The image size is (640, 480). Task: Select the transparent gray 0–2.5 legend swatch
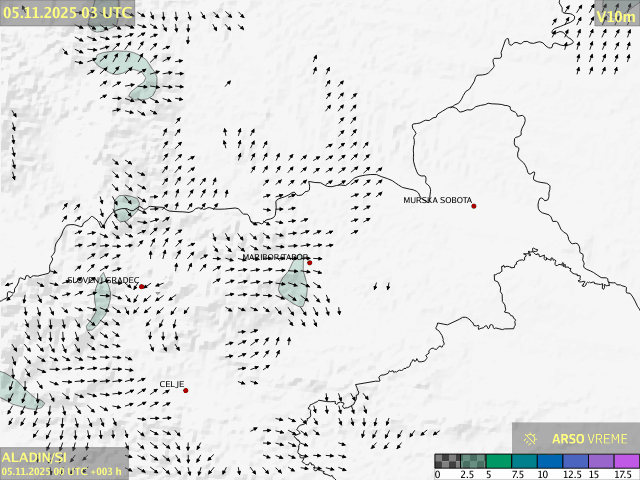pos(448,461)
